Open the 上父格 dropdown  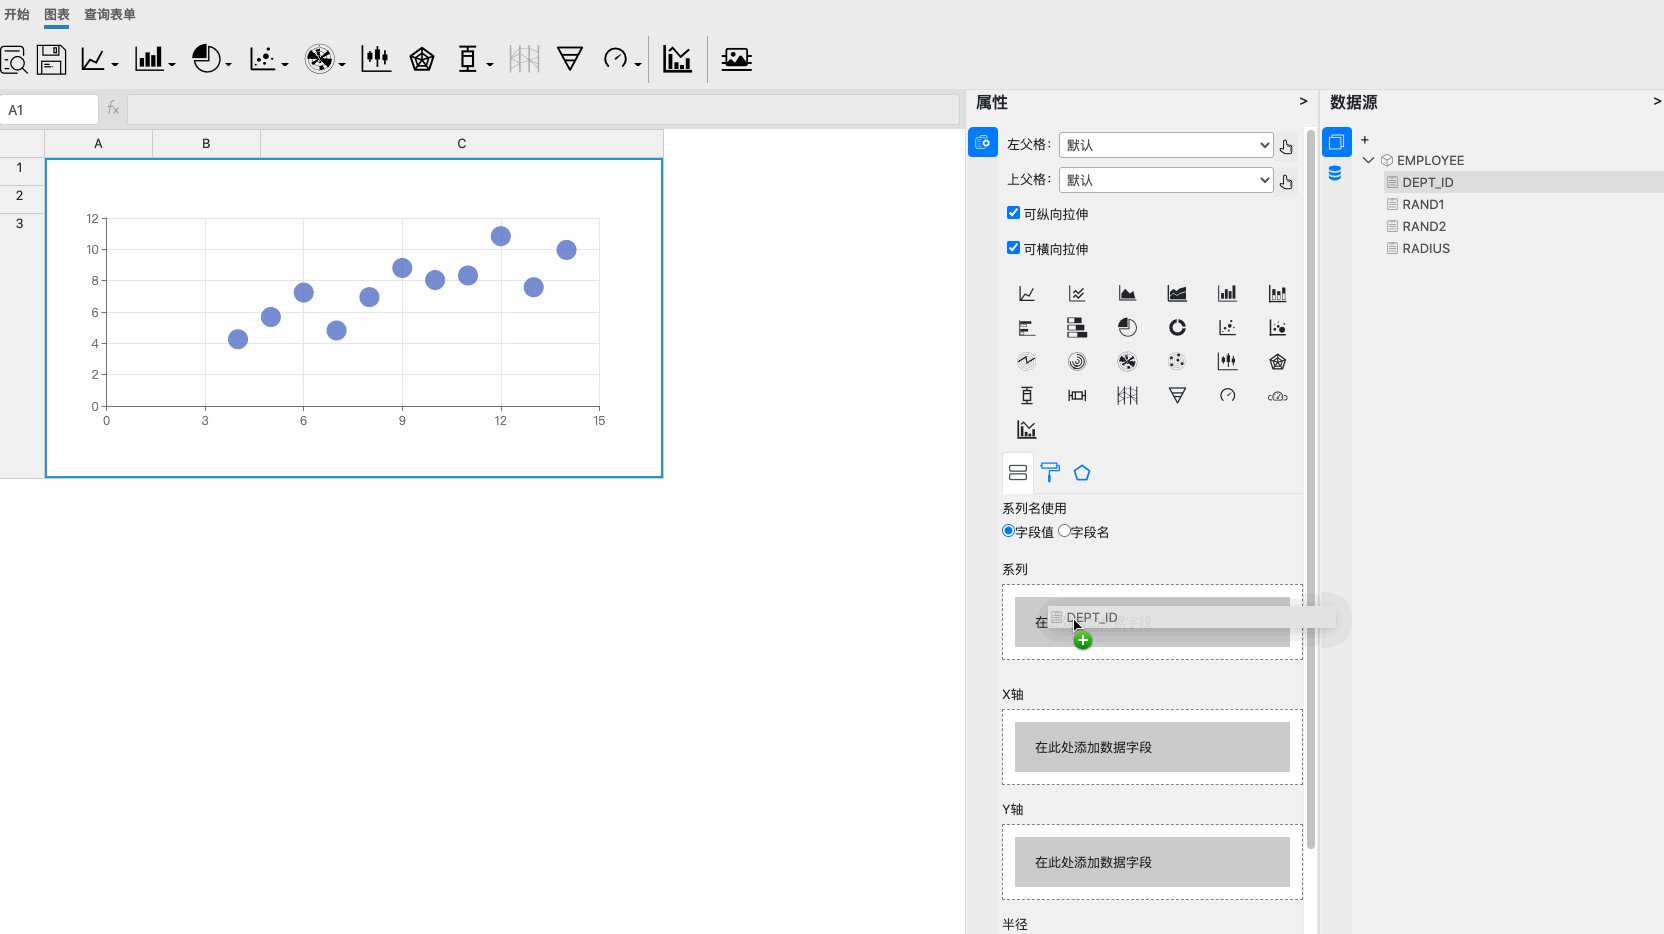[1166, 180]
